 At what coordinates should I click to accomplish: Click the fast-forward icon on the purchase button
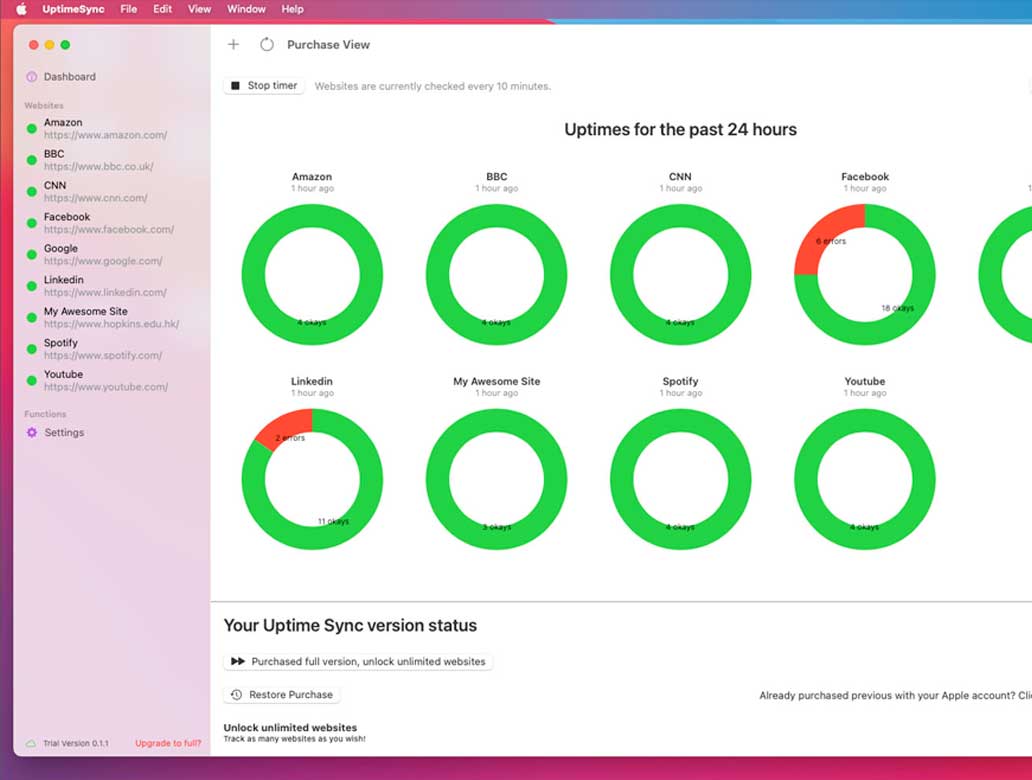[x=238, y=661]
